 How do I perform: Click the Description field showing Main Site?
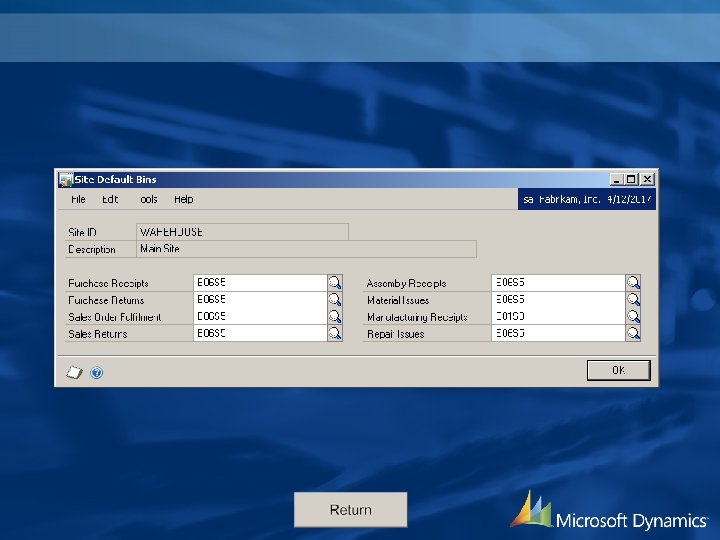[x=306, y=249]
